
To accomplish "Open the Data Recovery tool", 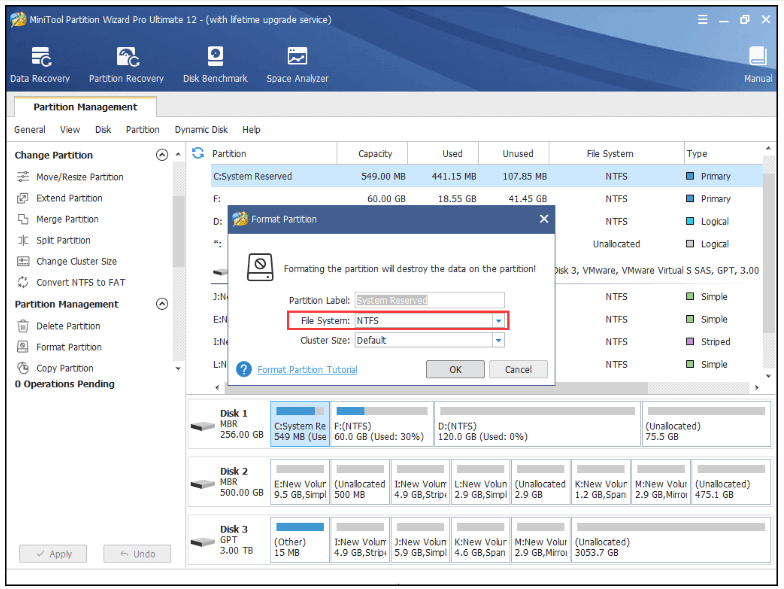I will 40,64.
